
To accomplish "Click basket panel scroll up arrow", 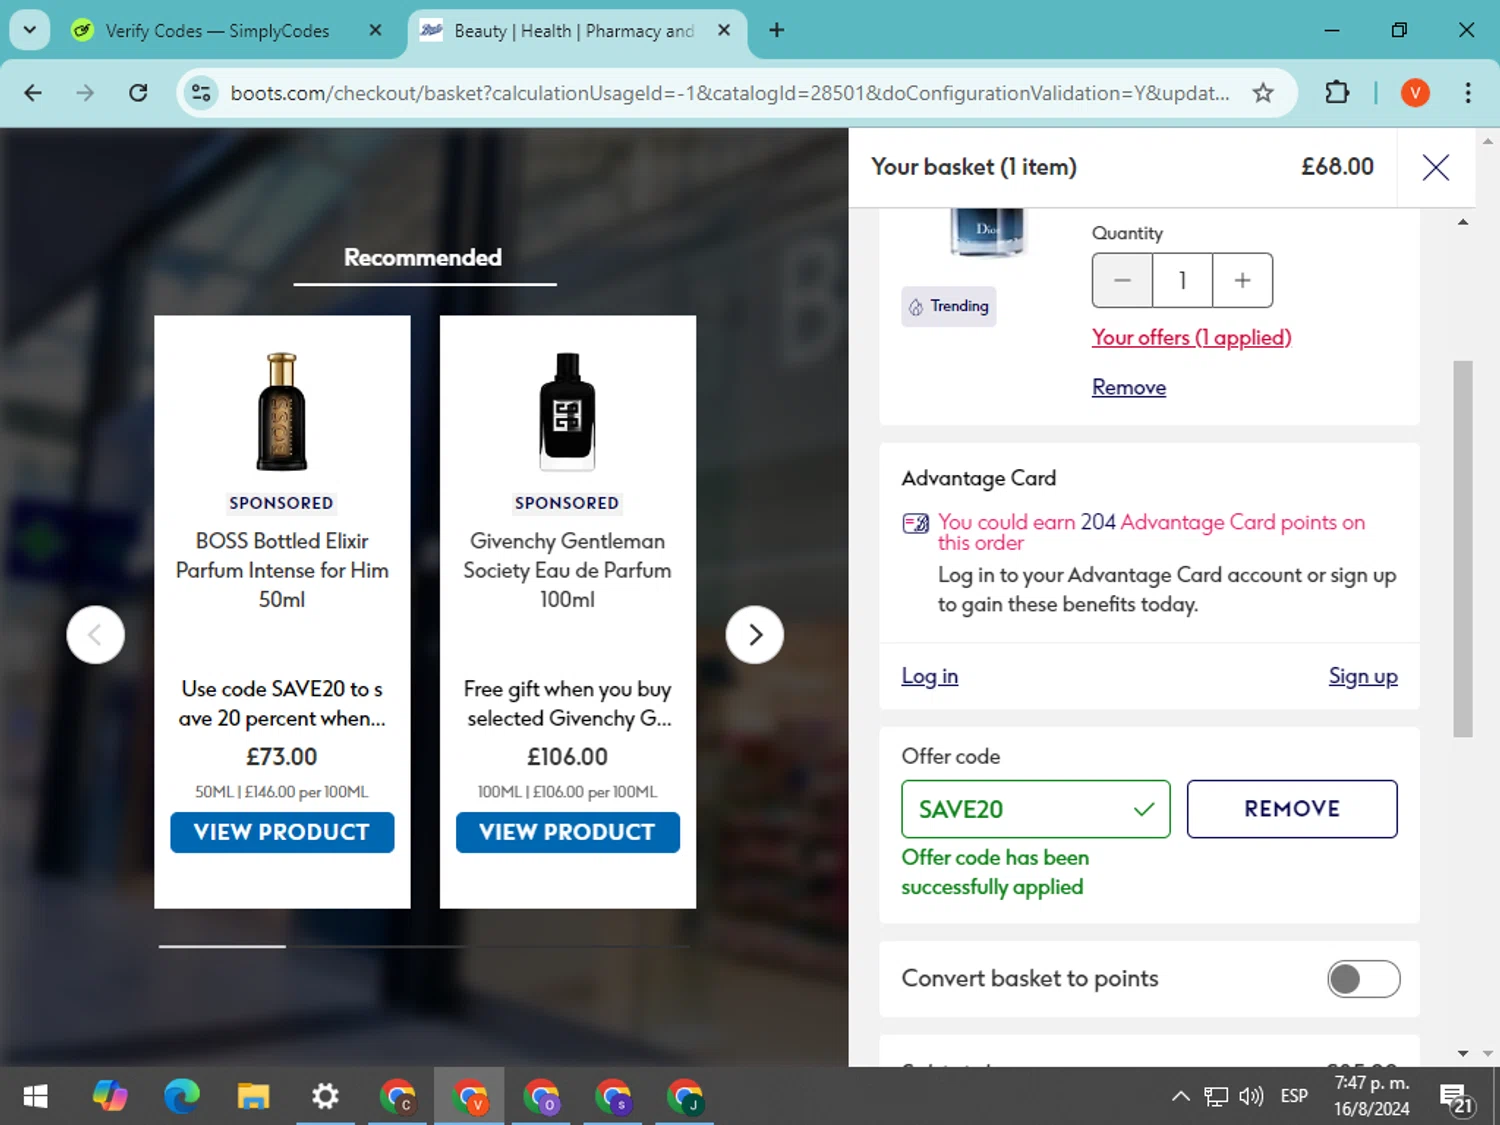I will click(x=1463, y=222).
